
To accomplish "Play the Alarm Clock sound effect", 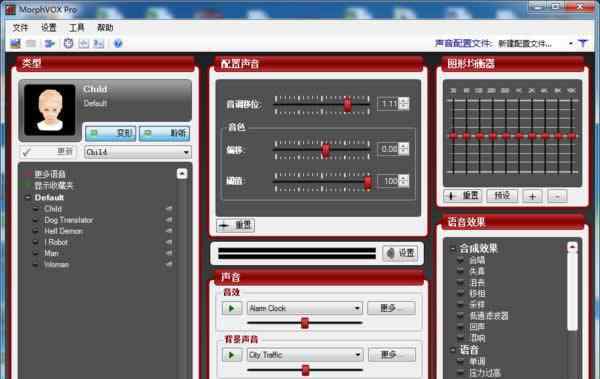I will (x=232, y=308).
